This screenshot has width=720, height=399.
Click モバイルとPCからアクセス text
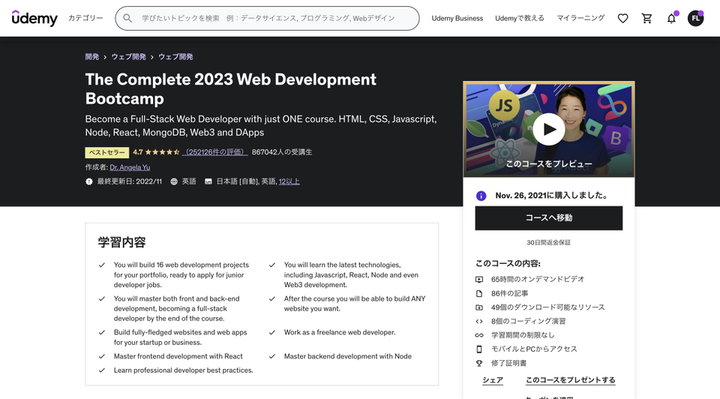pyautogui.click(x=534, y=349)
